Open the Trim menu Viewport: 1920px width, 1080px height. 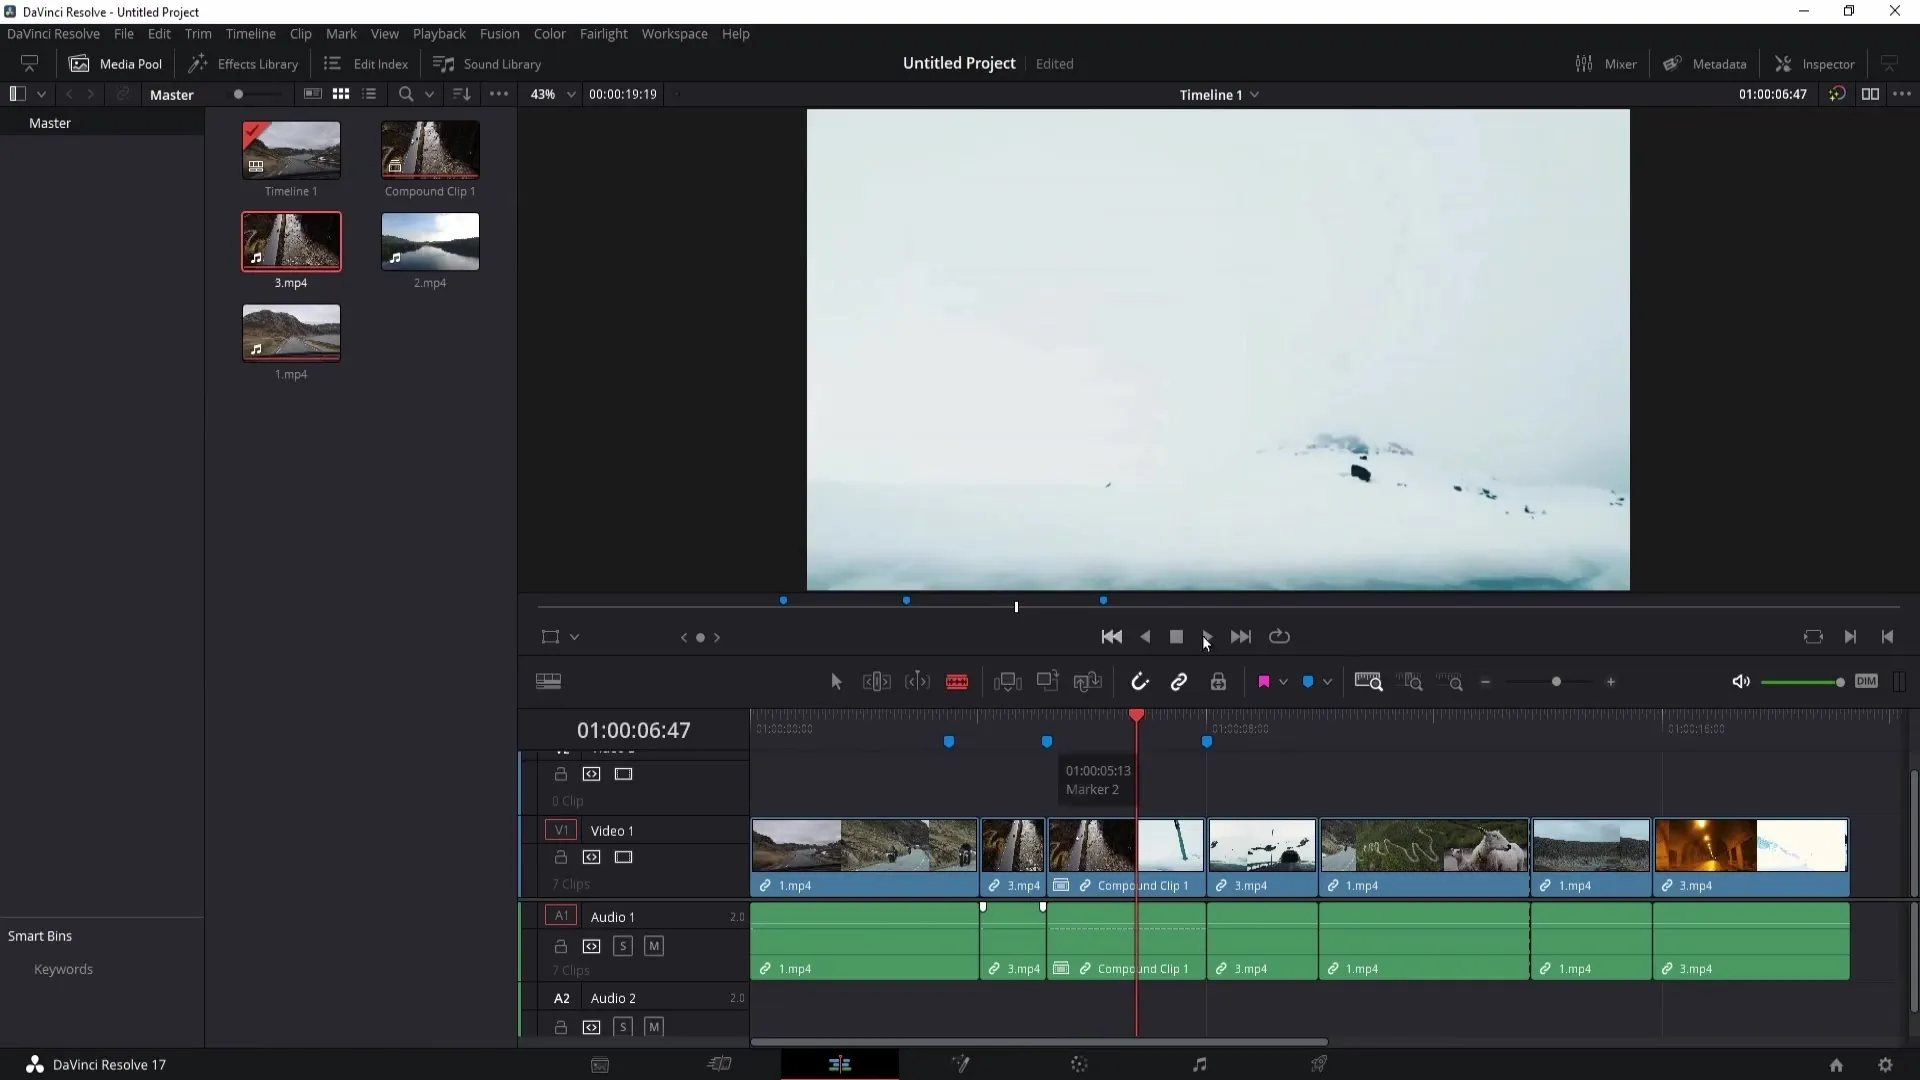(198, 33)
